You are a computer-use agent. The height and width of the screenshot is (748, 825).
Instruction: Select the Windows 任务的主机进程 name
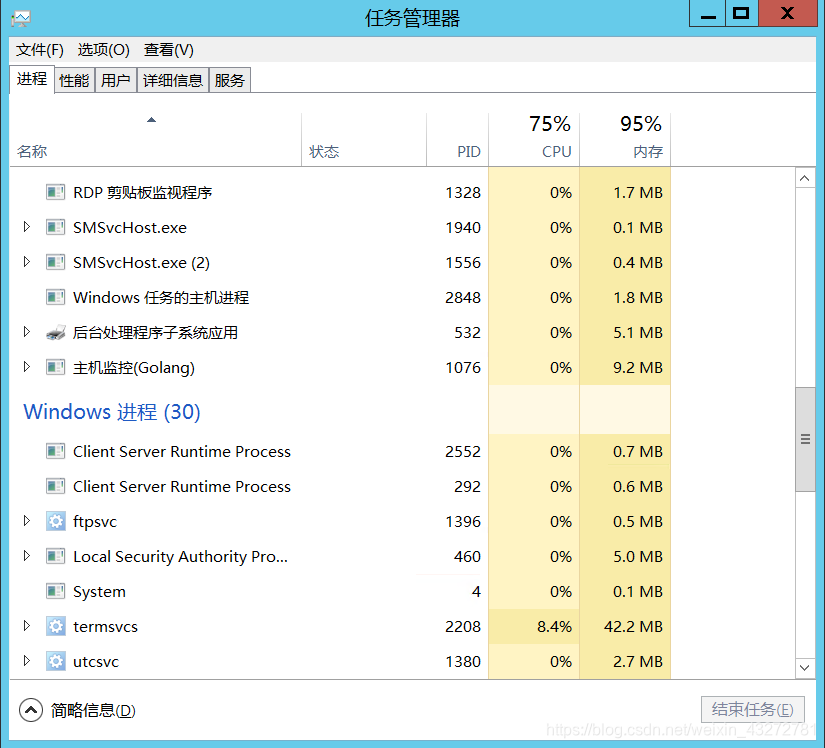161,298
